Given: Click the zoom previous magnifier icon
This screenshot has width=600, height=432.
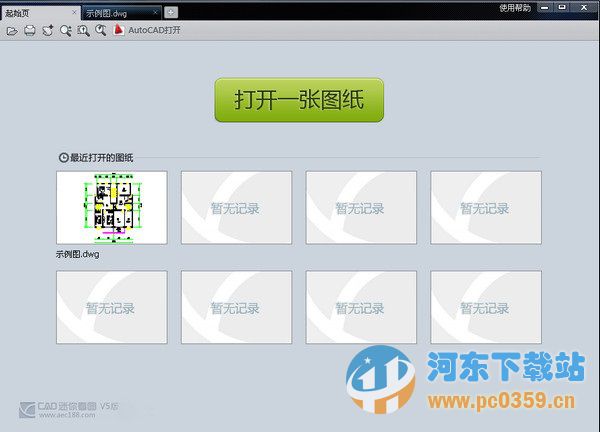Looking at the screenshot, I should point(101,31).
